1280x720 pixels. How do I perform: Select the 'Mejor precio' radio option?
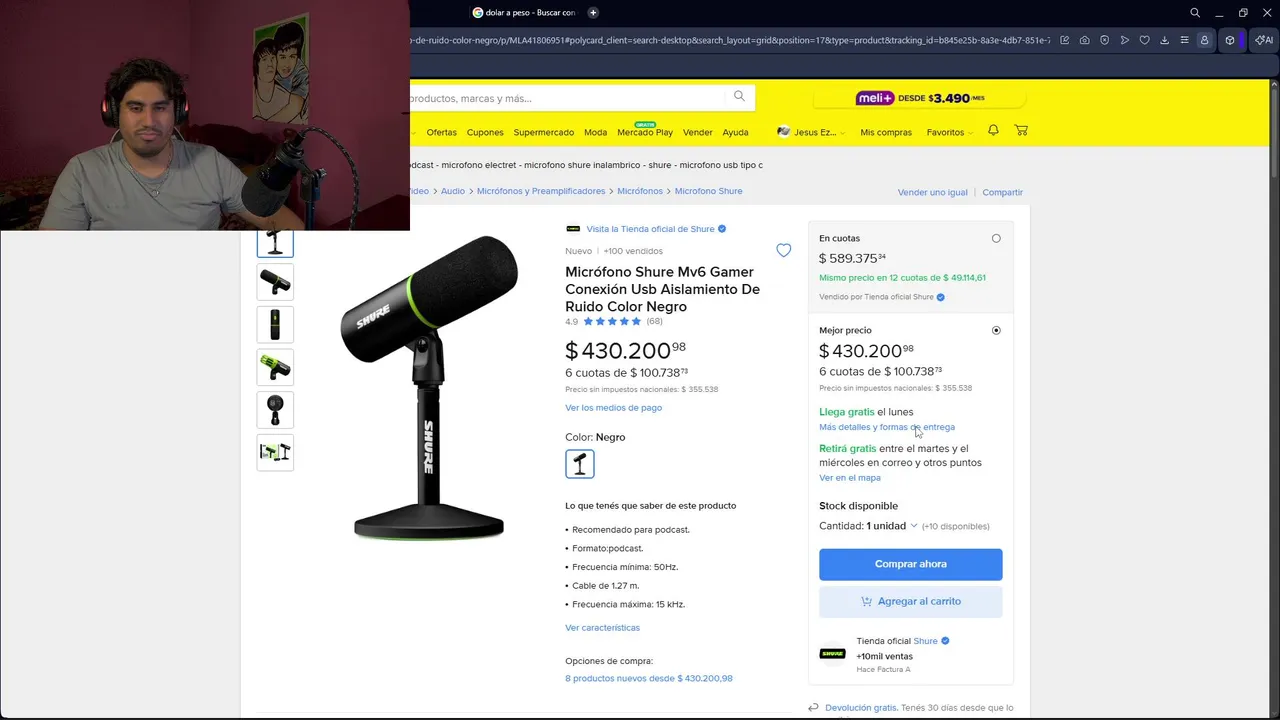[996, 330]
